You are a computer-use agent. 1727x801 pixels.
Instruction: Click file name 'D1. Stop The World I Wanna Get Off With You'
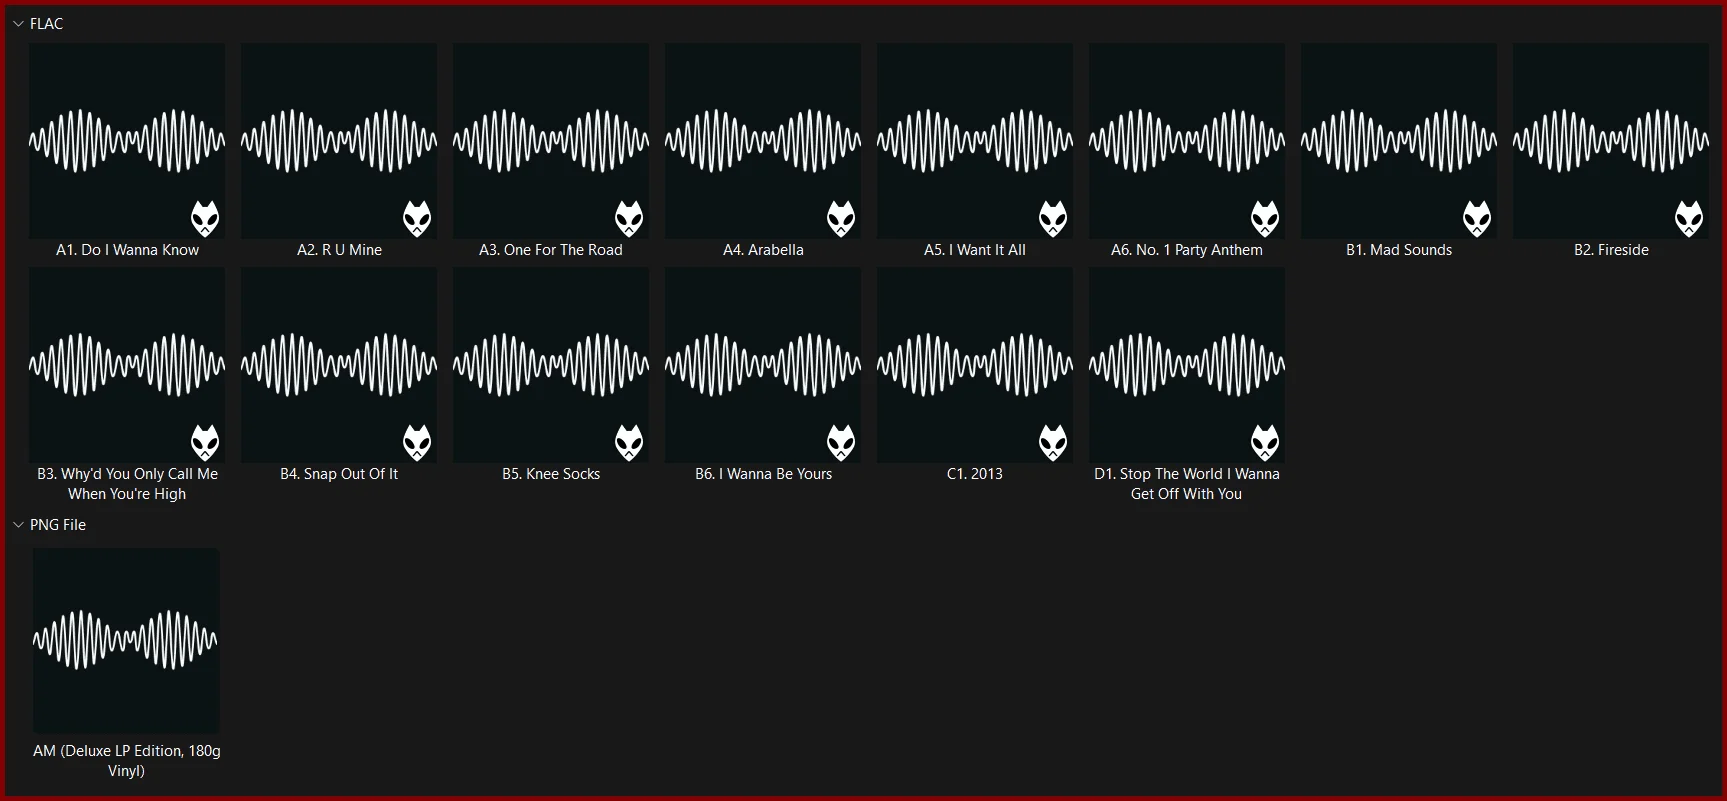1187,484
